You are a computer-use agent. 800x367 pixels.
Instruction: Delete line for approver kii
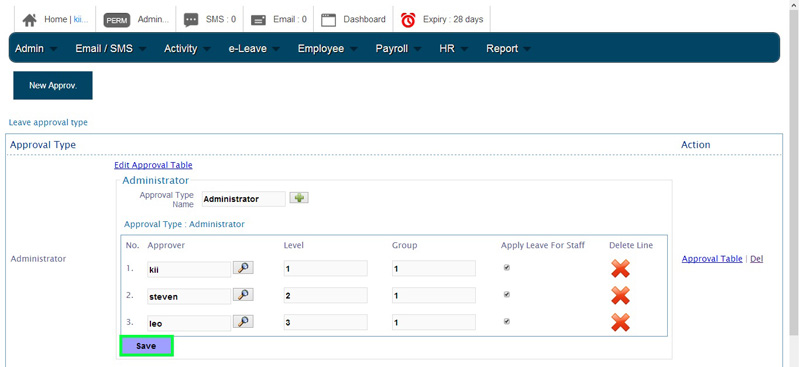(620, 268)
